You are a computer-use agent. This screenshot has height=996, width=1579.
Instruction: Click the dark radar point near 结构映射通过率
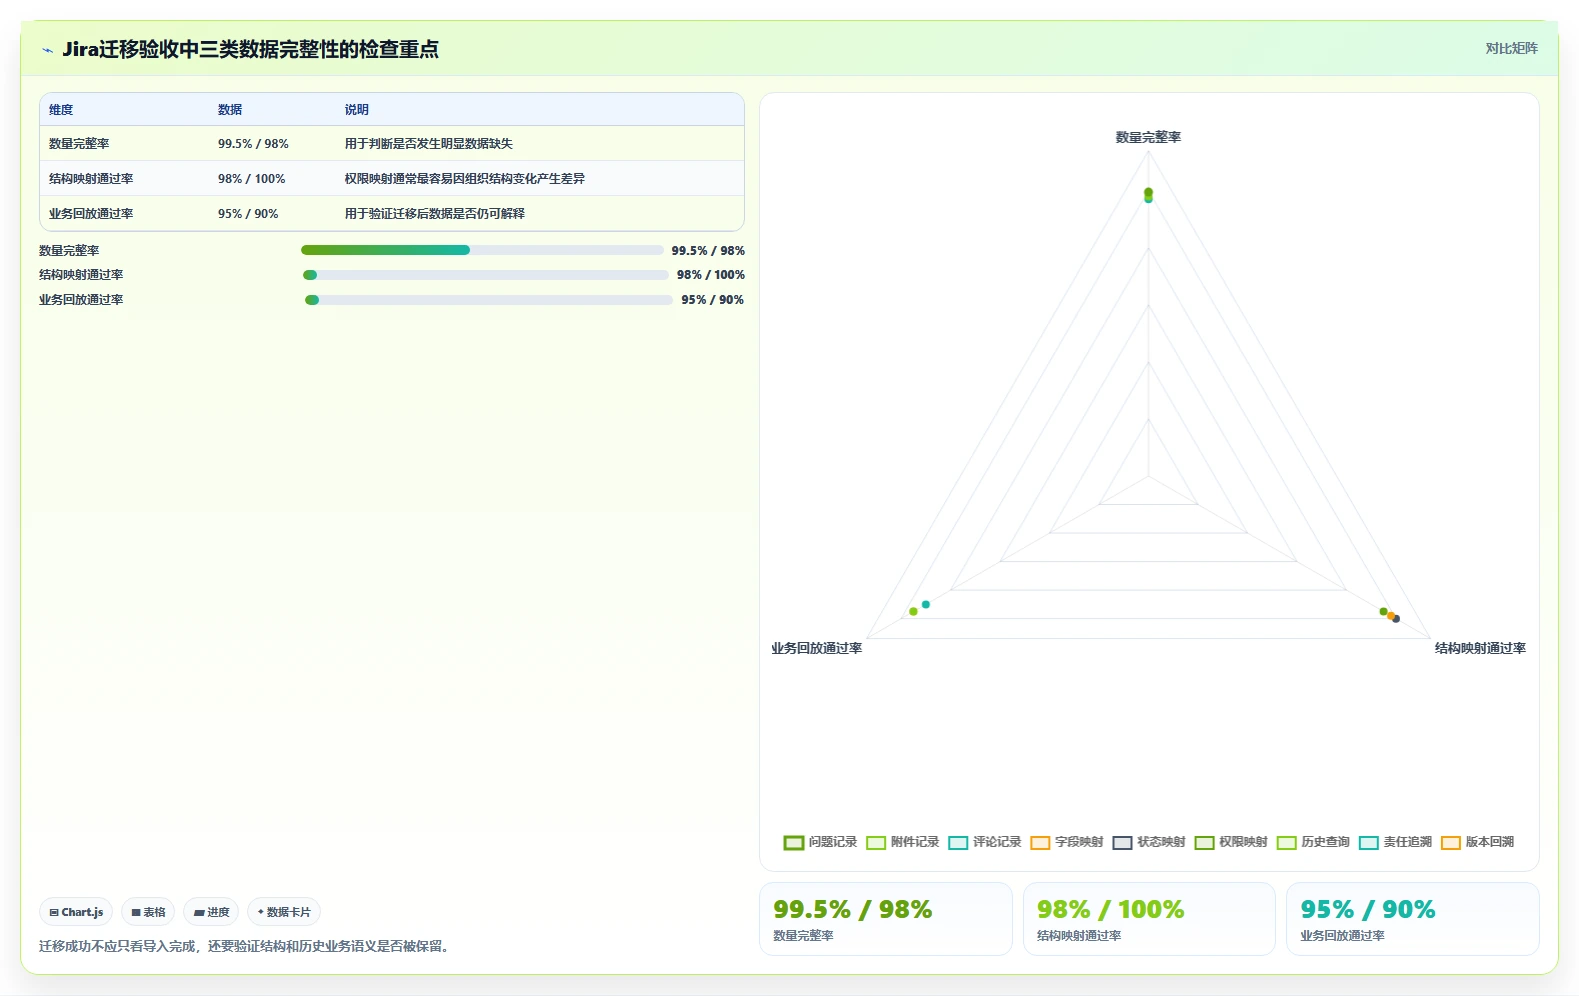click(1396, 619)
